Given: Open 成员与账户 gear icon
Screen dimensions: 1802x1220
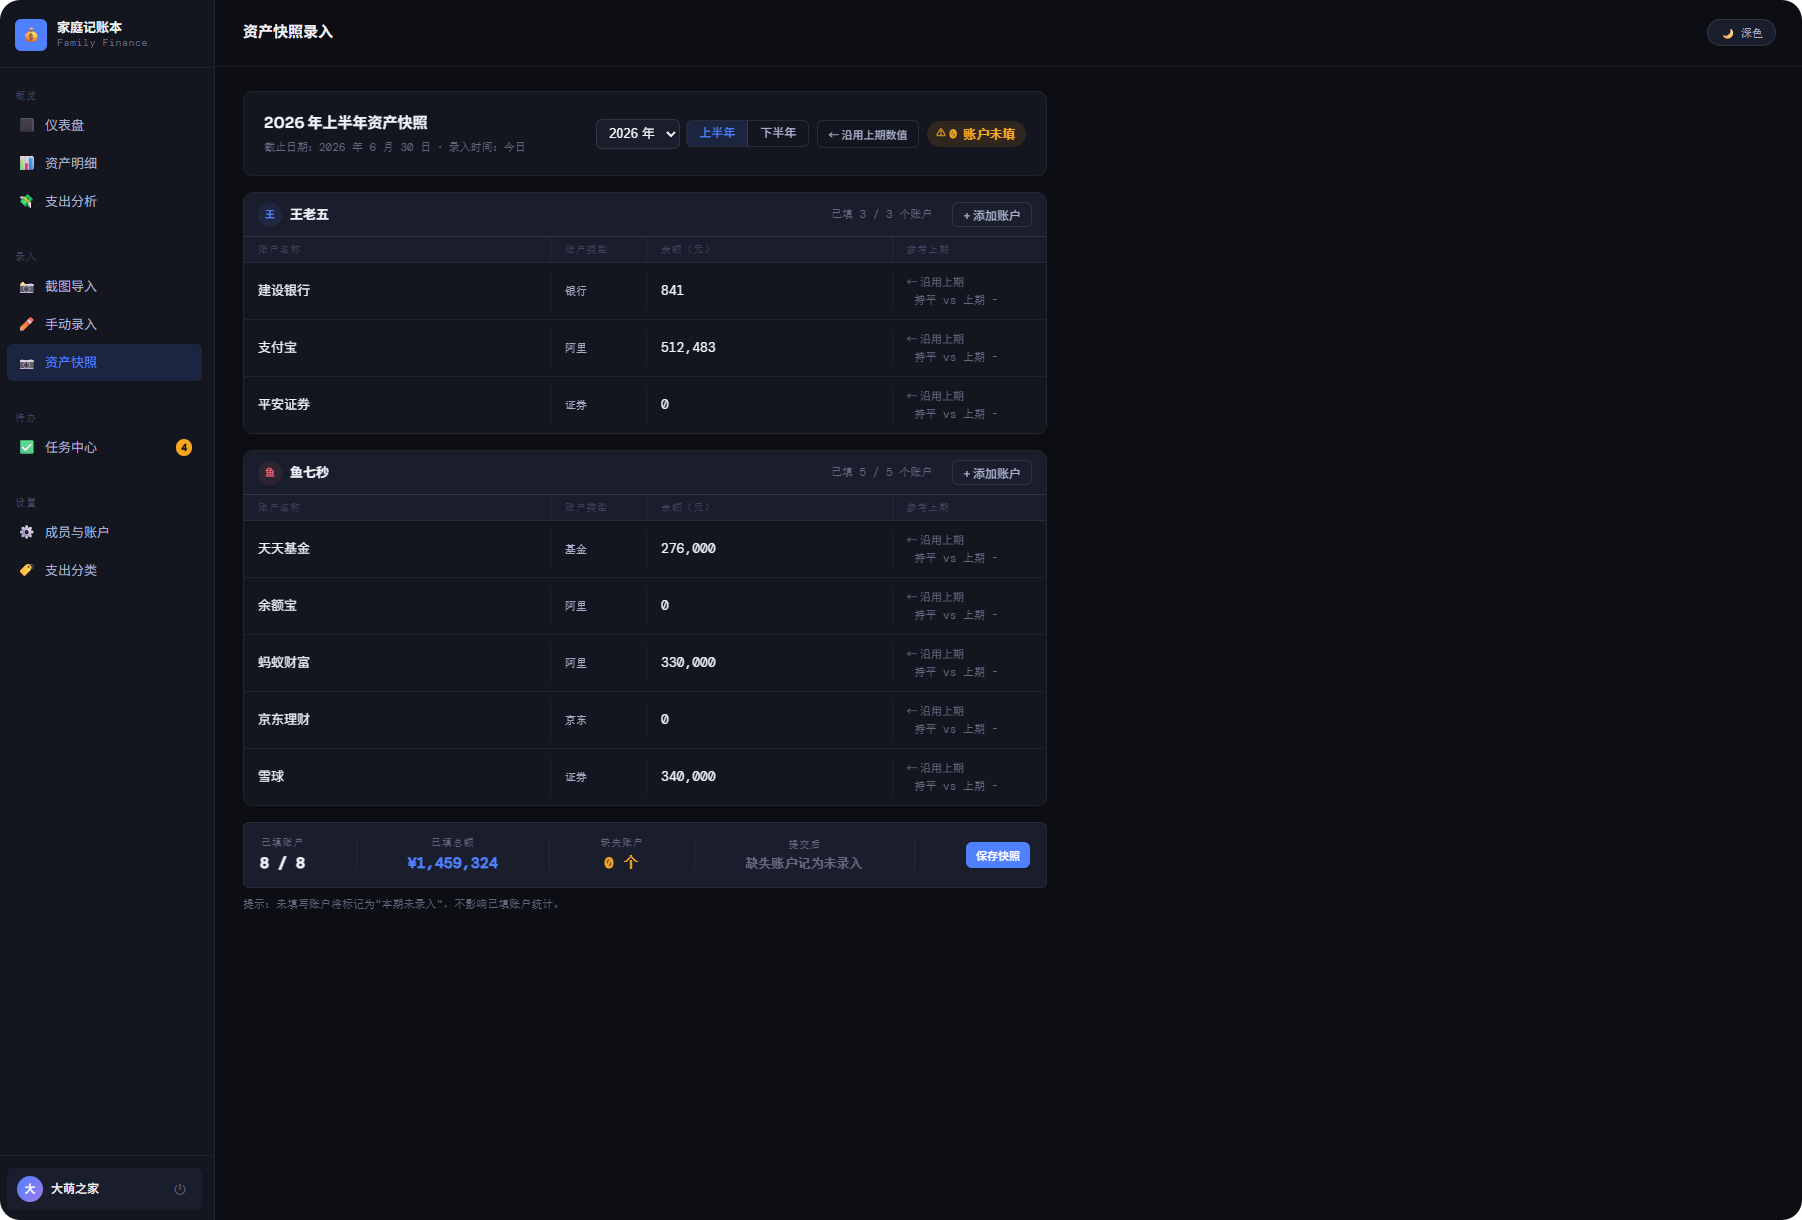Looking at the screenshot, I should click(27, 533).
